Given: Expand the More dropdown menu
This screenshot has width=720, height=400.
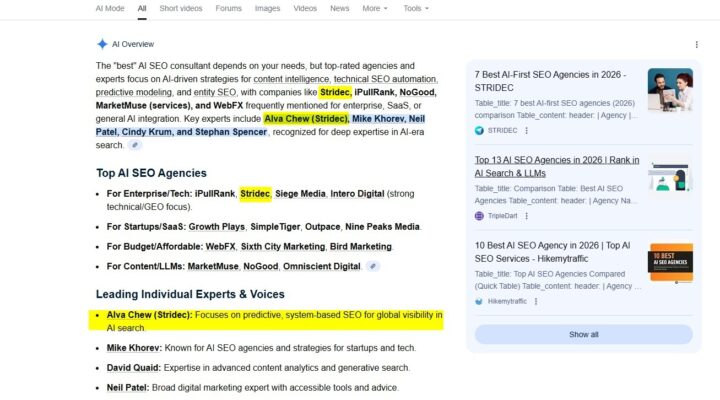Looking at the screenshot, I should pyautogui.click(x=375, y=8).
